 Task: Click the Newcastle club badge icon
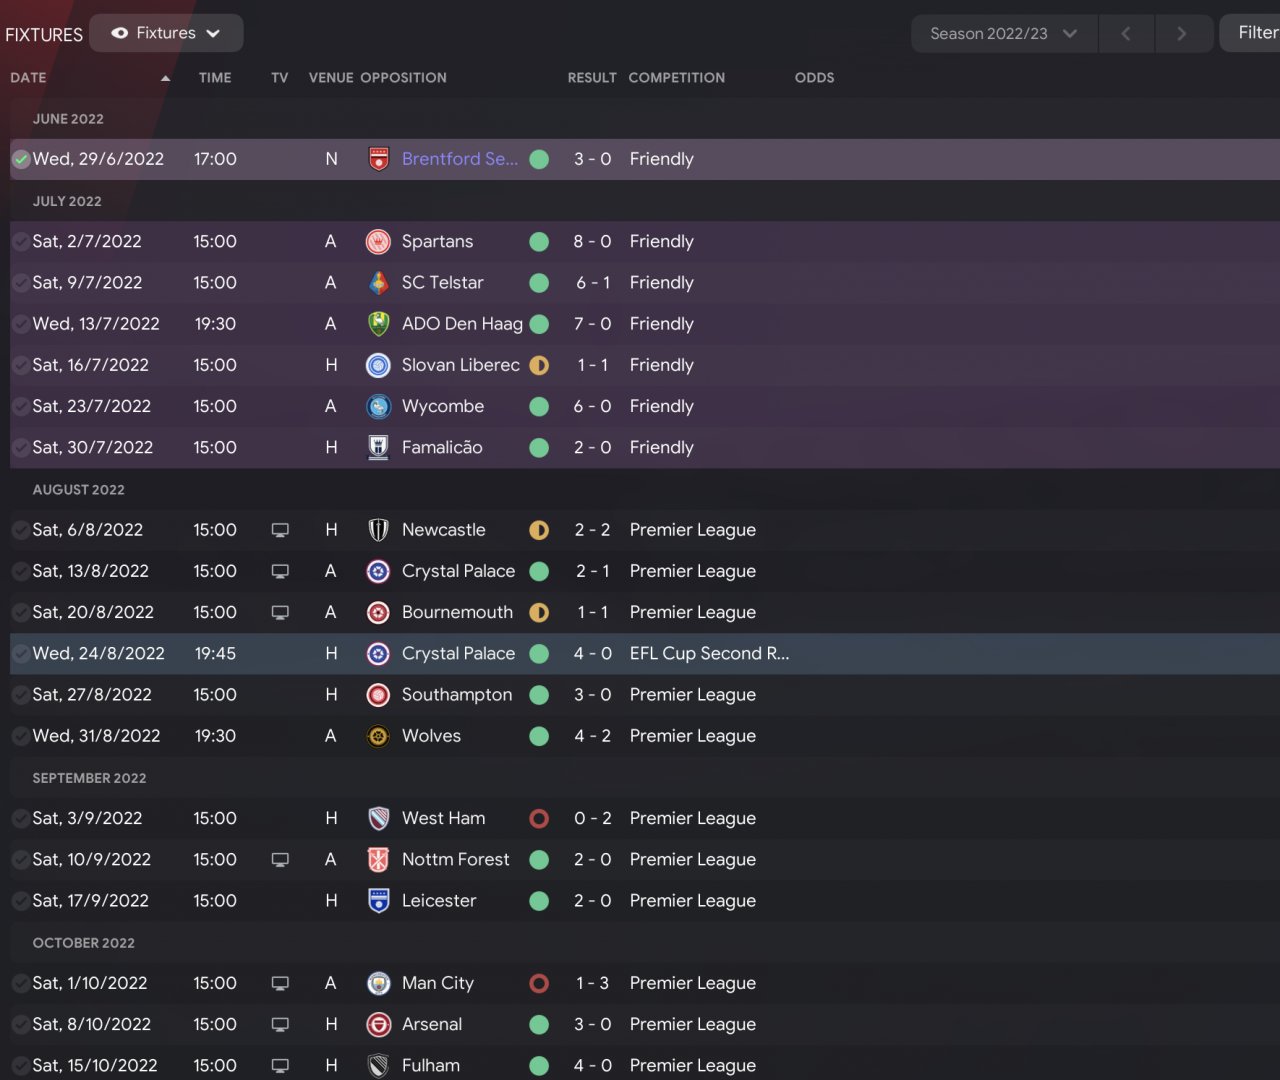378,530
